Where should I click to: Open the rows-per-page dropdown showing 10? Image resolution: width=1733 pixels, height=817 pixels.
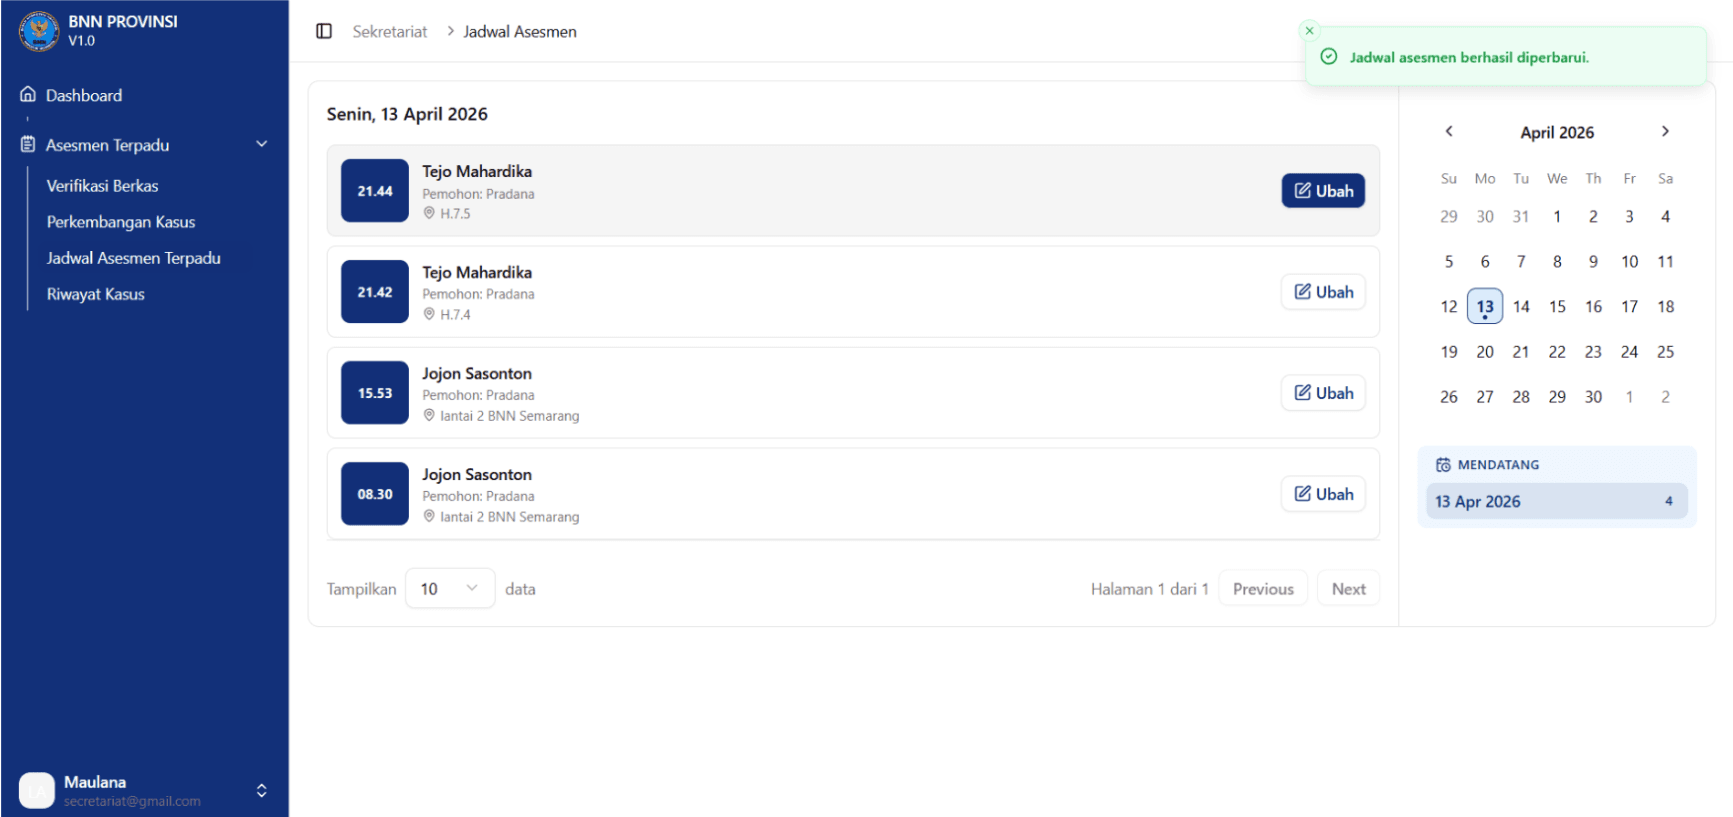tap(450, 589)
